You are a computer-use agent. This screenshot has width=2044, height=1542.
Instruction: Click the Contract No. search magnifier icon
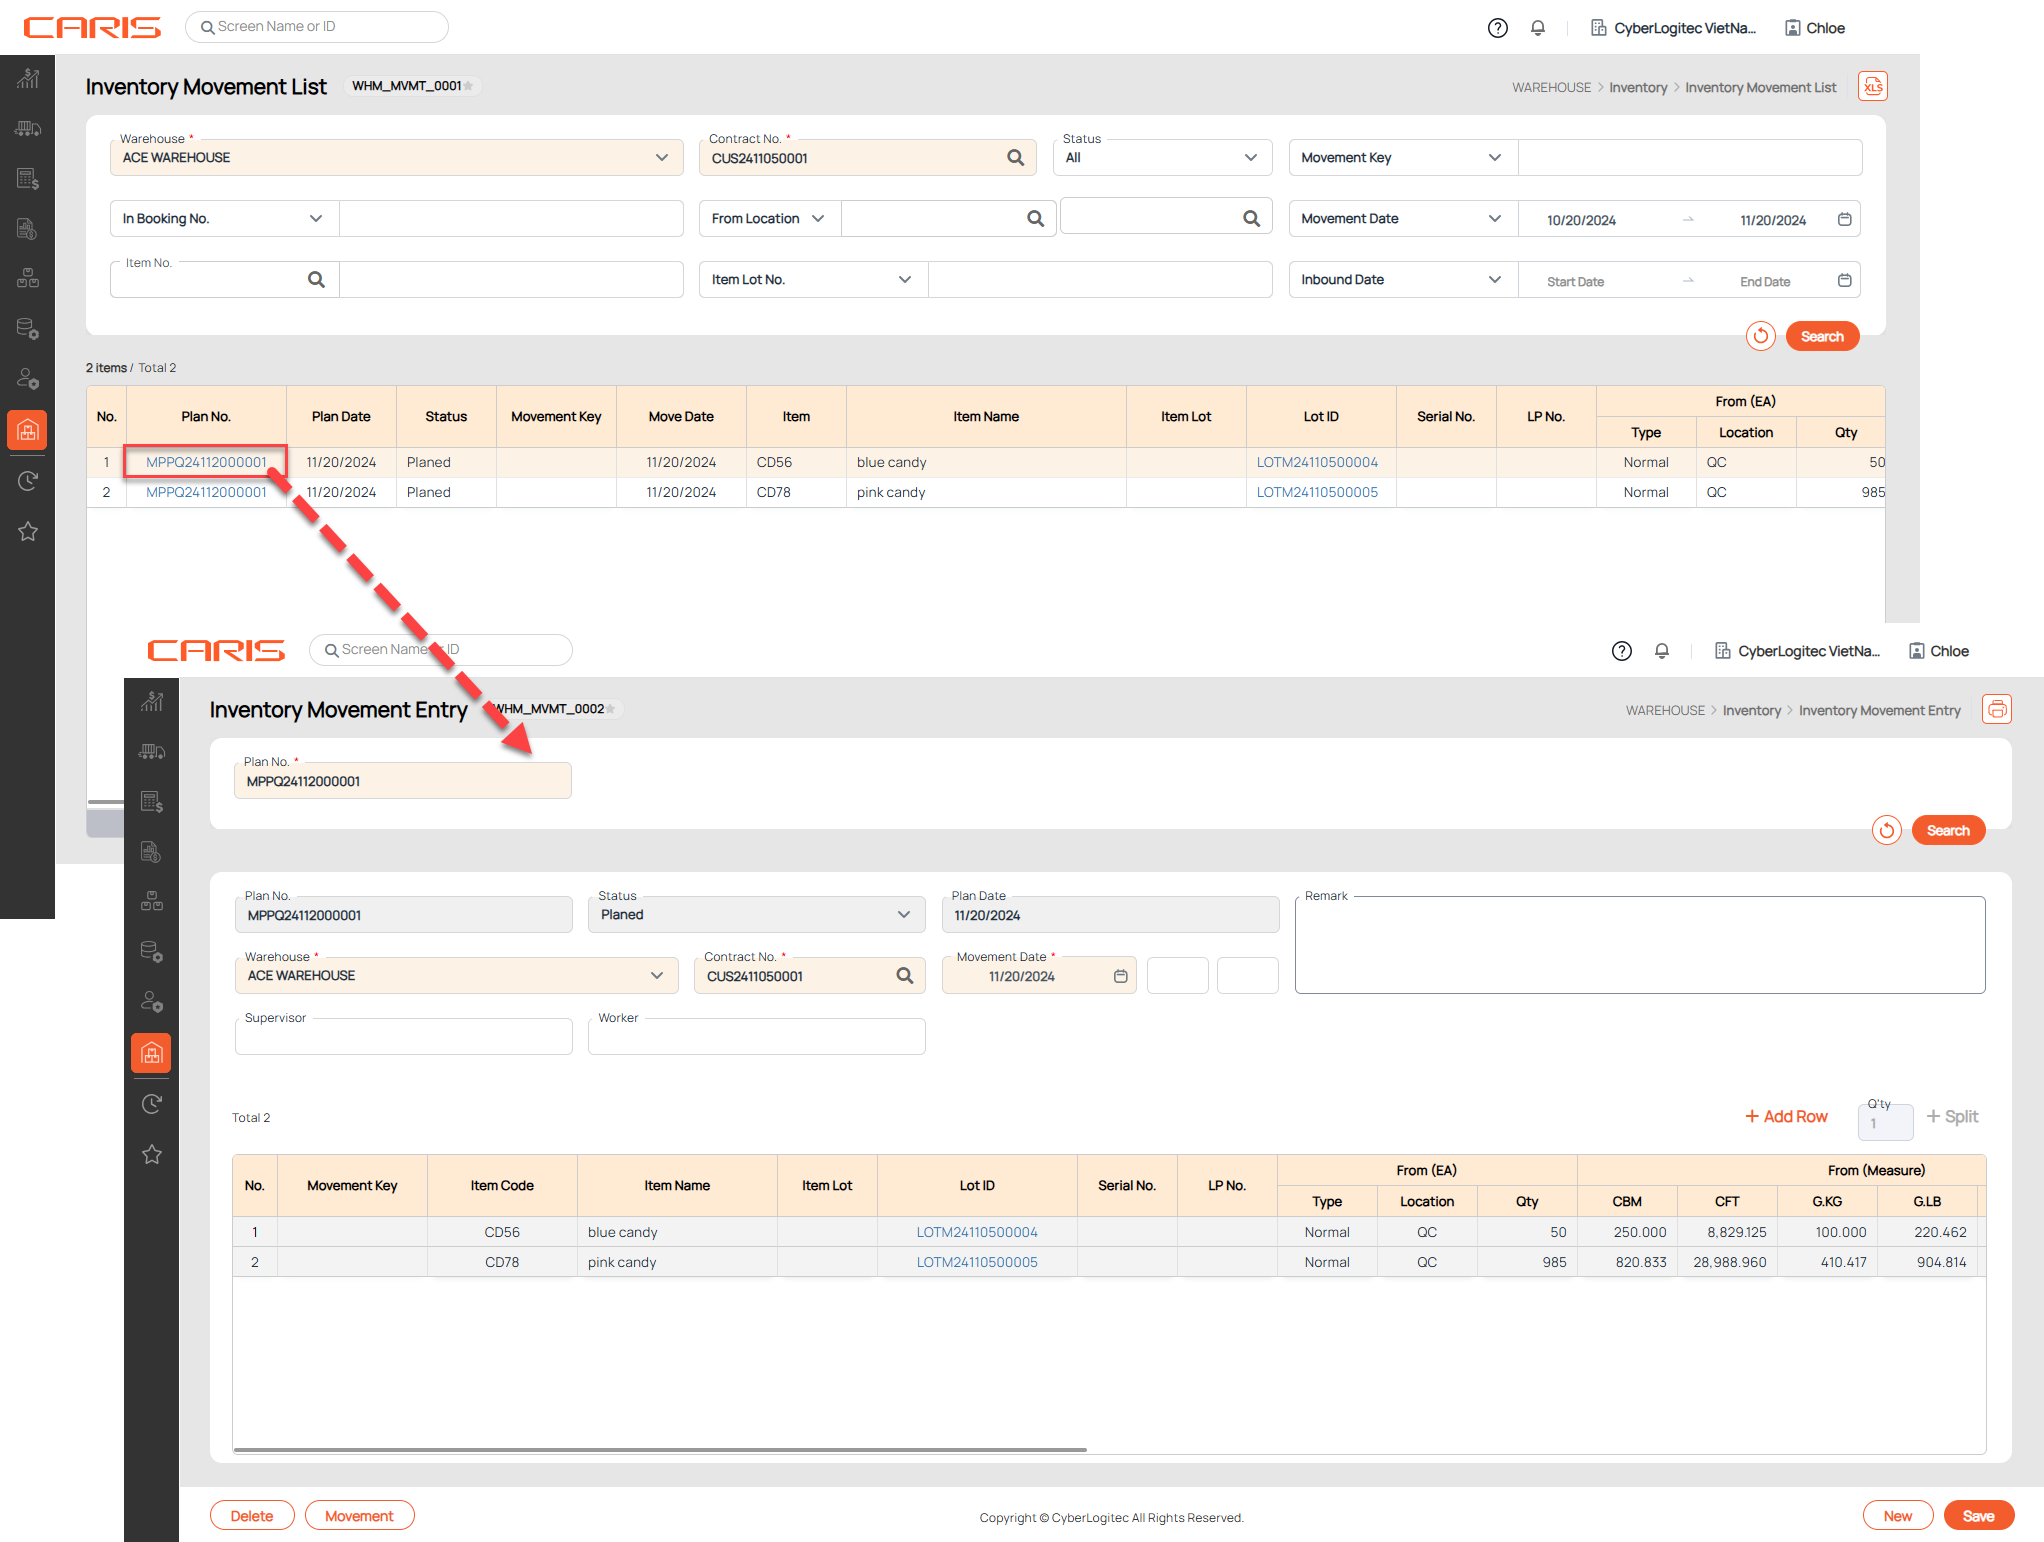tap(1015, 158)
